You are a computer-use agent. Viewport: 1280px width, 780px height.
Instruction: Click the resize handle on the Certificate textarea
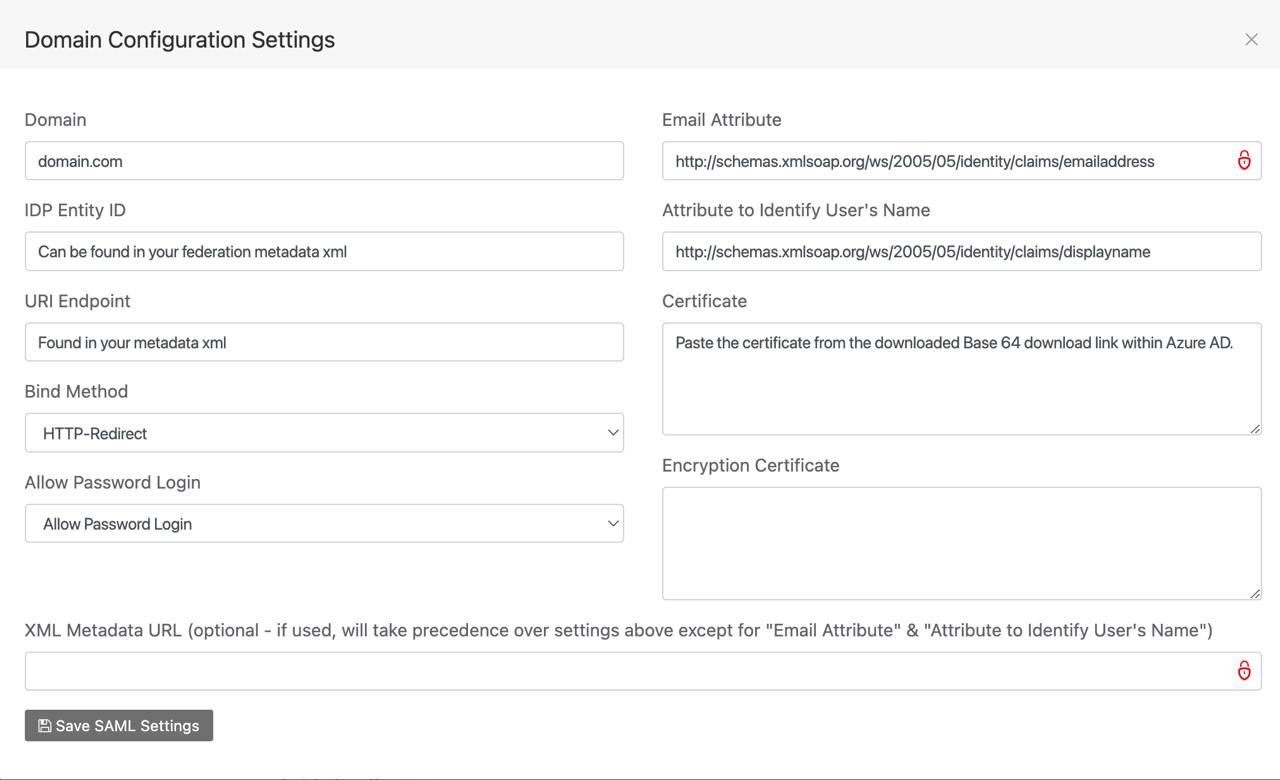click(x=1255, y=429)
